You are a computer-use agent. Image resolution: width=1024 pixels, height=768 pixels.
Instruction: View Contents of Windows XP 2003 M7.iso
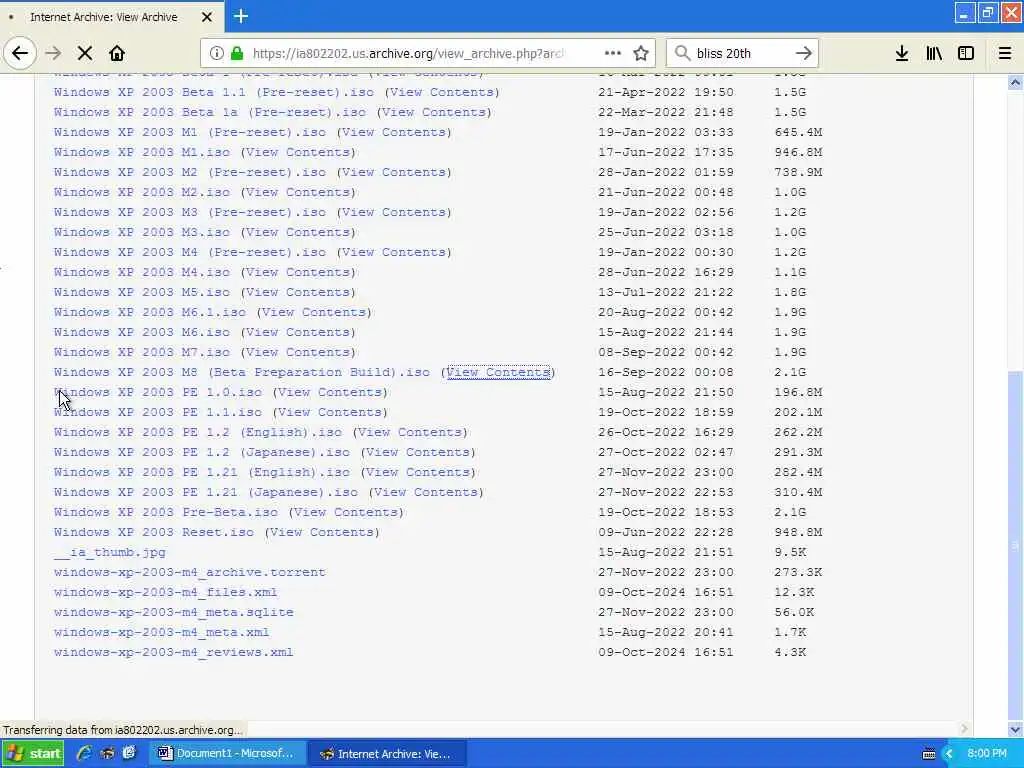click(x=298, y=352)
